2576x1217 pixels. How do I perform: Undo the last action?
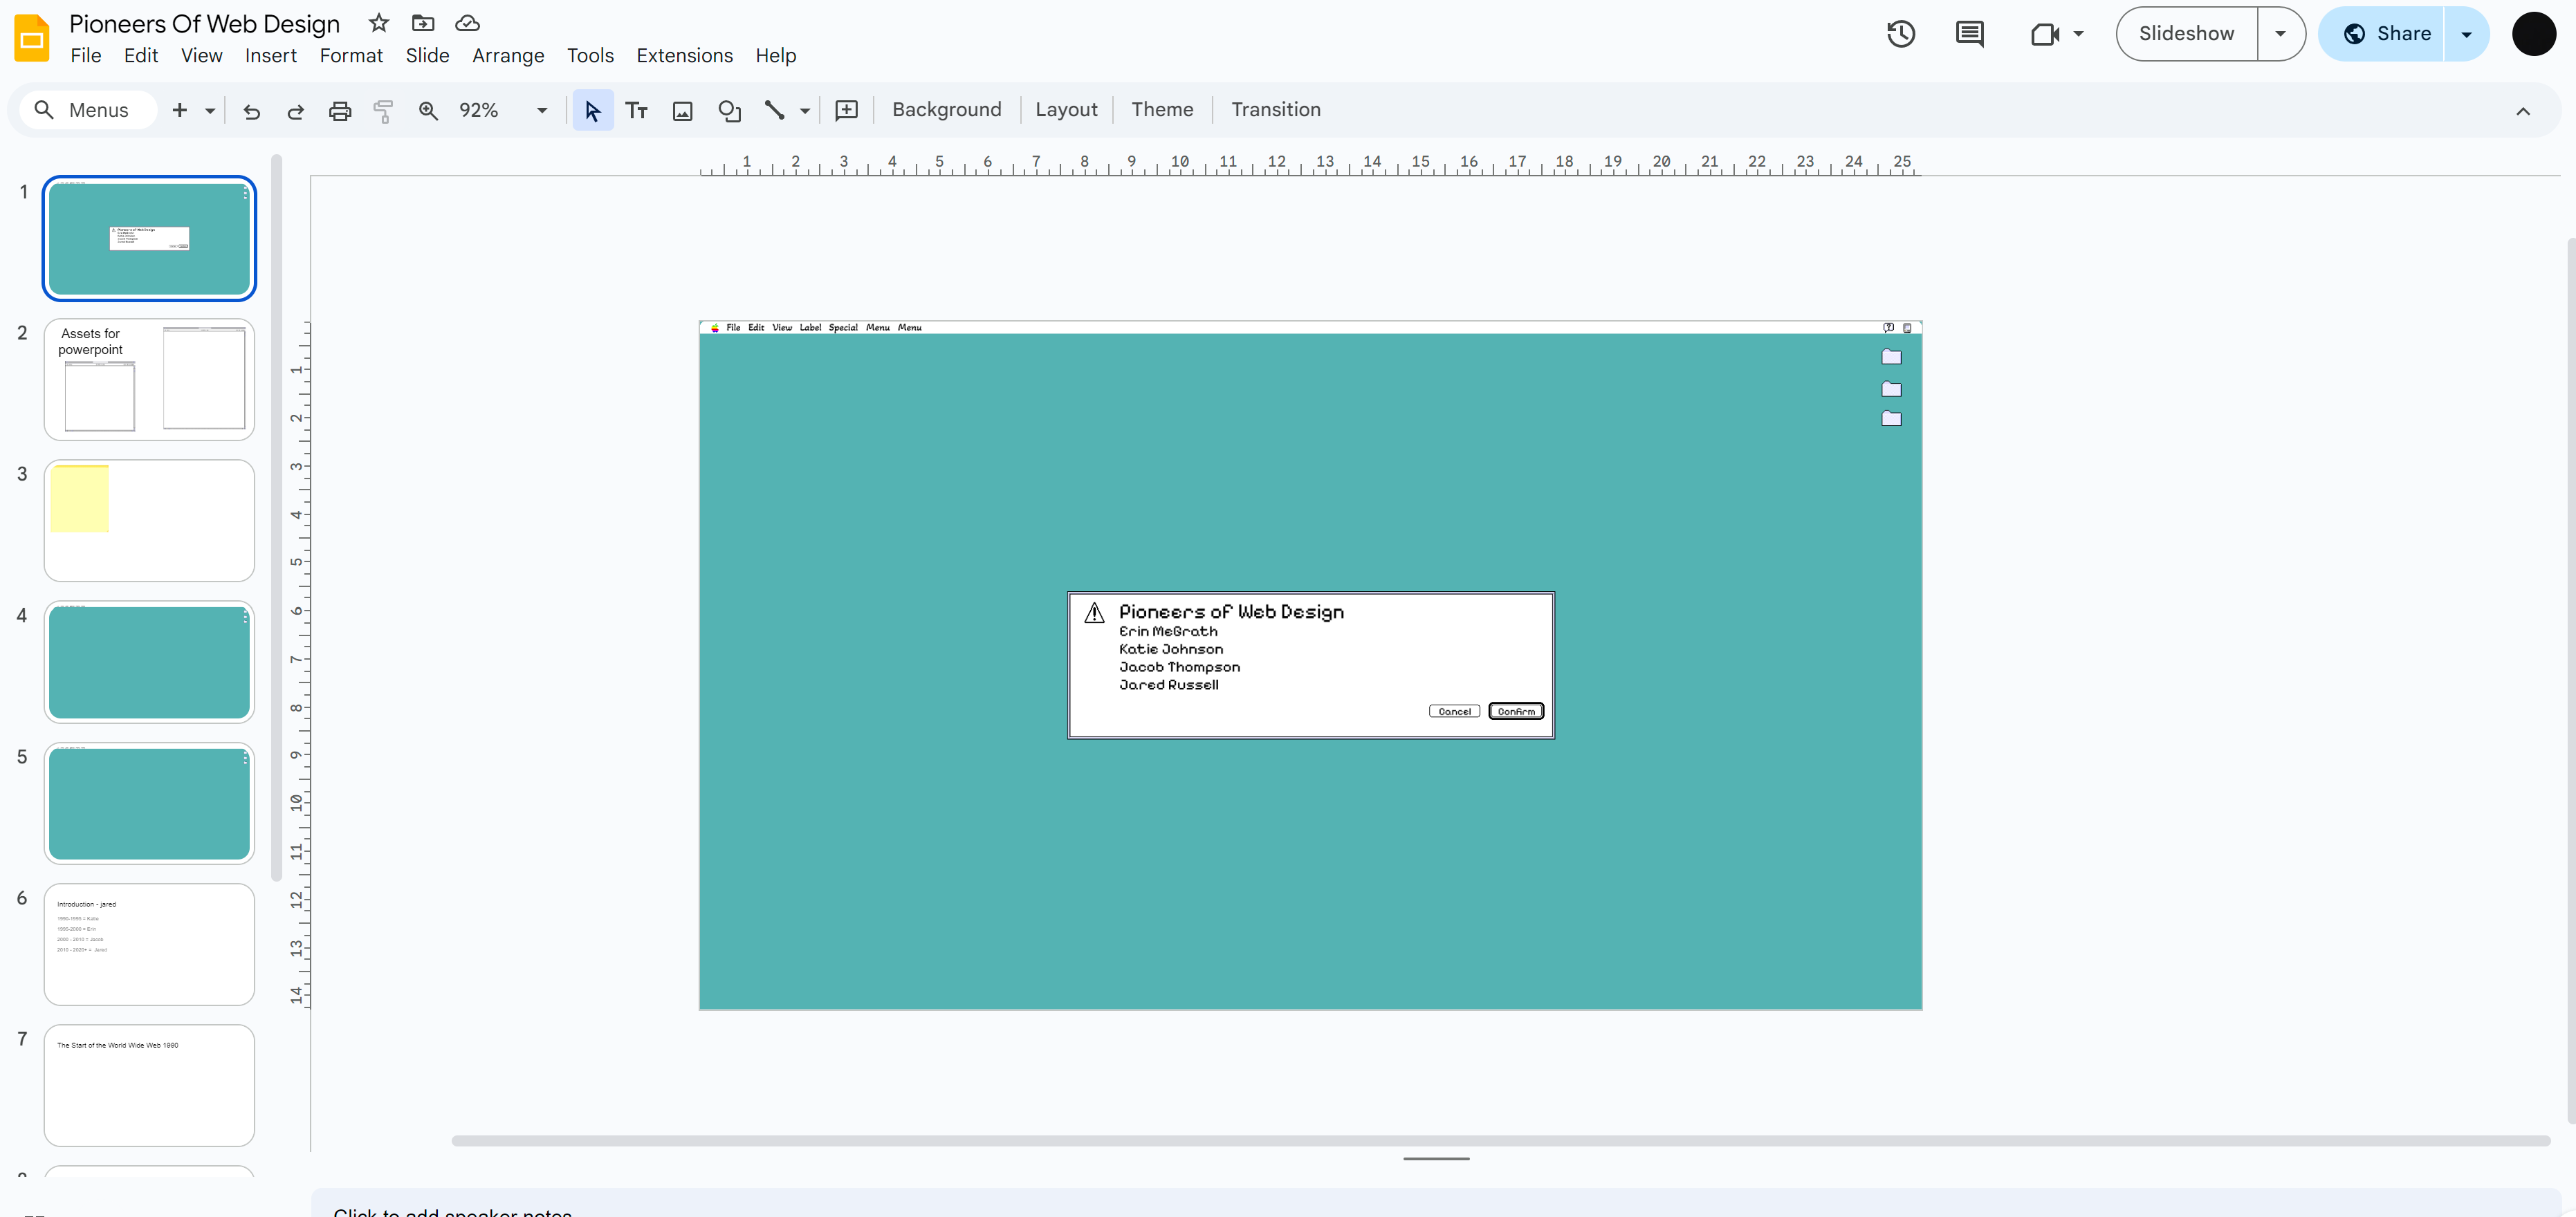[251, 110]
